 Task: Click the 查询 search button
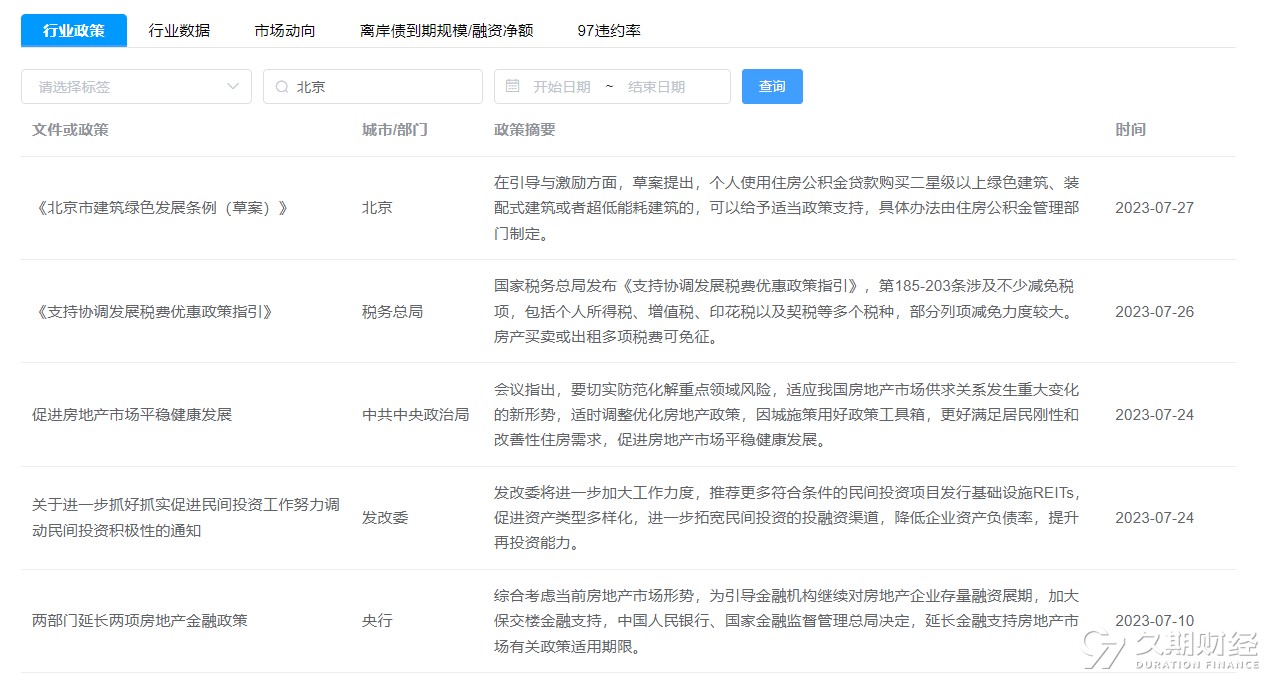[x=772, y=86]
